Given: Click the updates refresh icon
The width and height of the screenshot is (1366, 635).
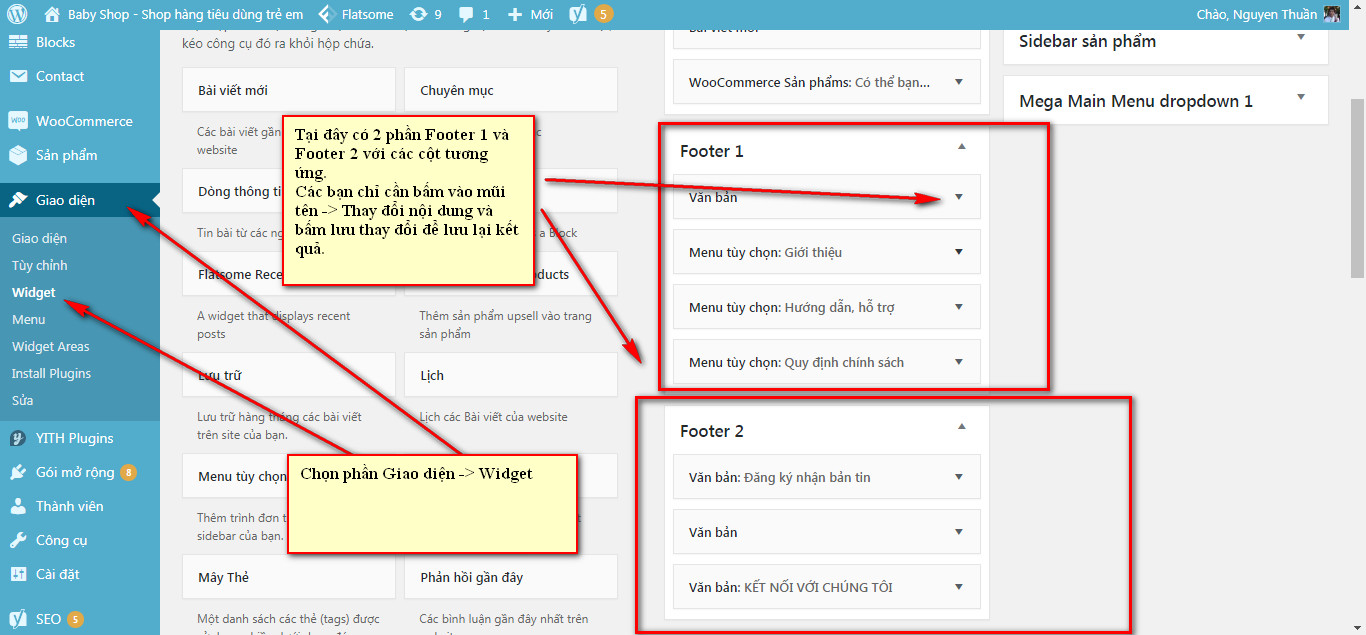Looking at the screenshot, I should click(416, 14).
